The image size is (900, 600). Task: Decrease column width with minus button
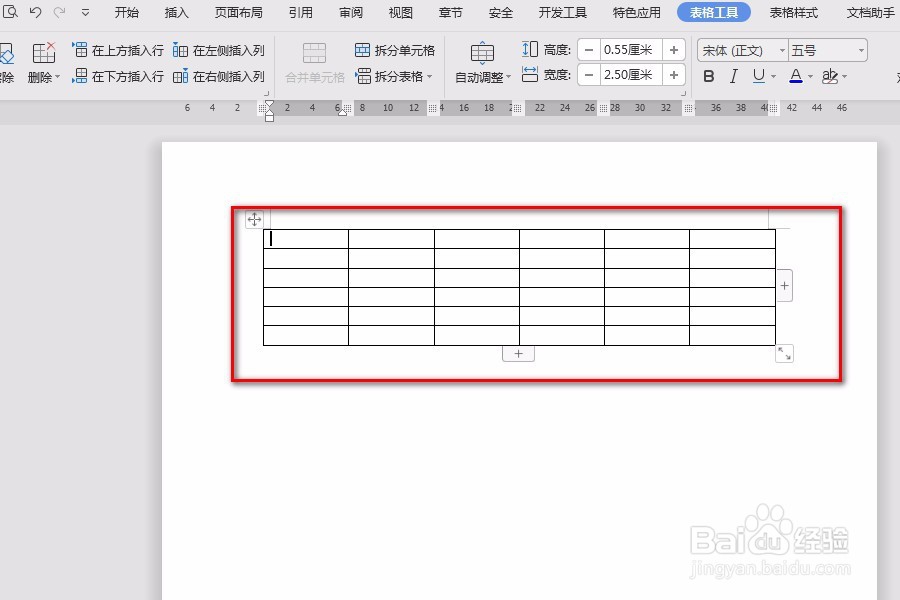click(589, 75)
